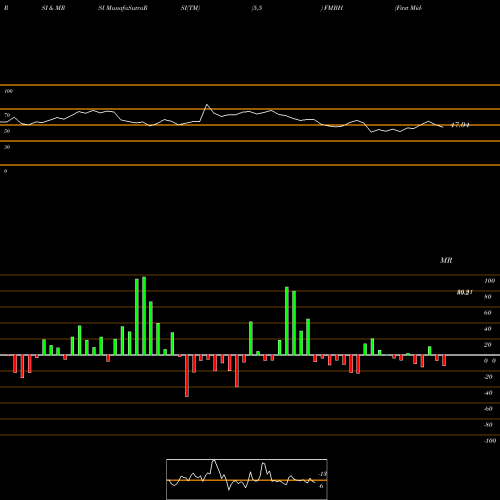Image resolution: width=500 pixels, height=500 pixels.
Task: Click the tallest green histogram bar
Action: pyautogui.click(x=144, y=316)
